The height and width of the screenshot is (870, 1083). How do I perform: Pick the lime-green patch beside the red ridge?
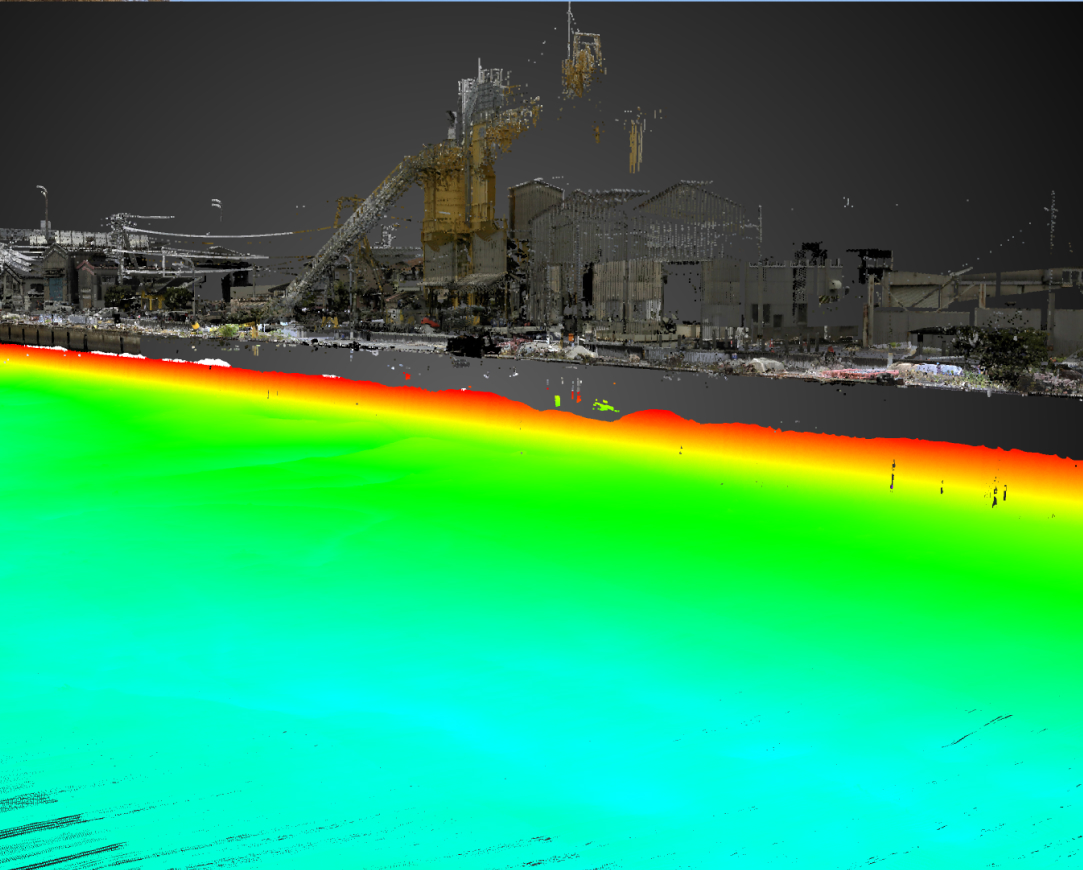605,406
